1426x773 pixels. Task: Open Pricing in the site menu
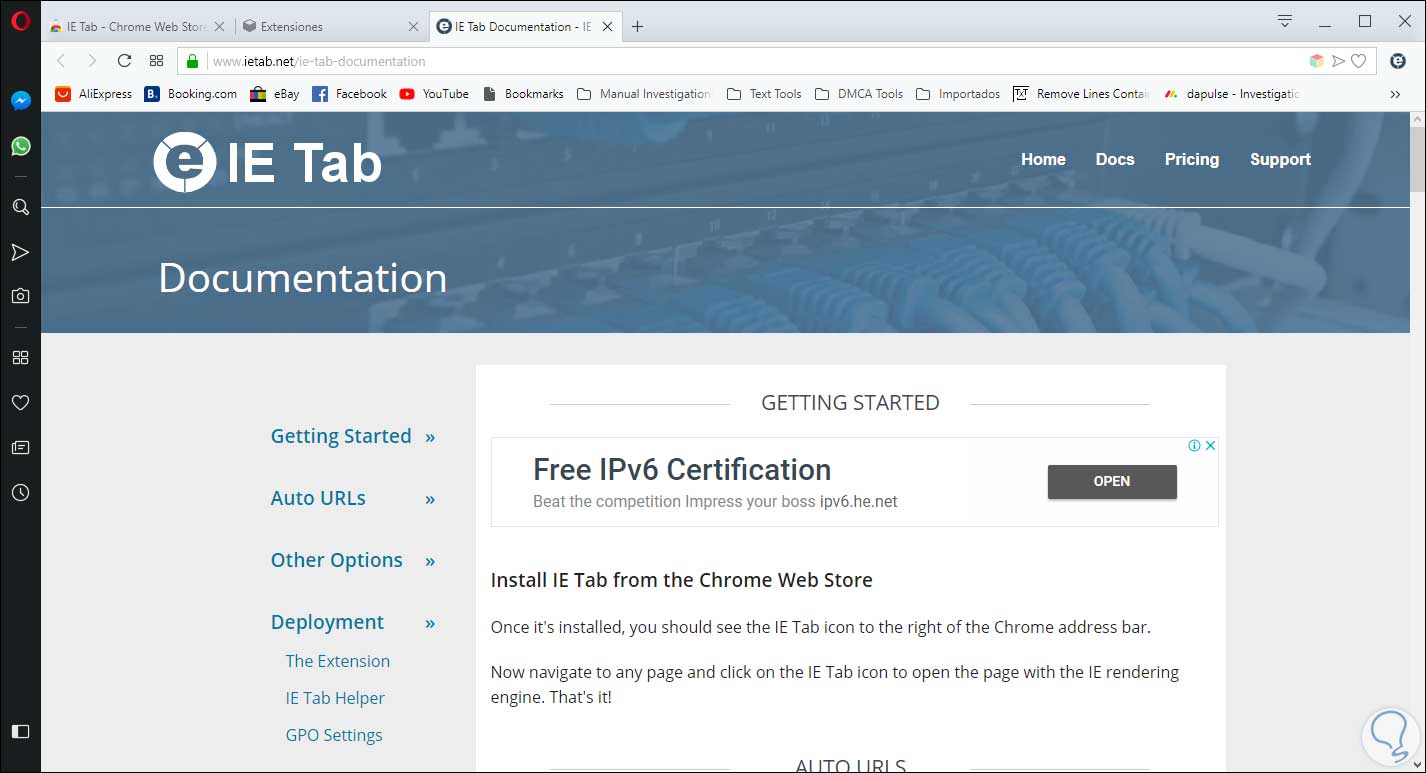tap(1192, 159)
